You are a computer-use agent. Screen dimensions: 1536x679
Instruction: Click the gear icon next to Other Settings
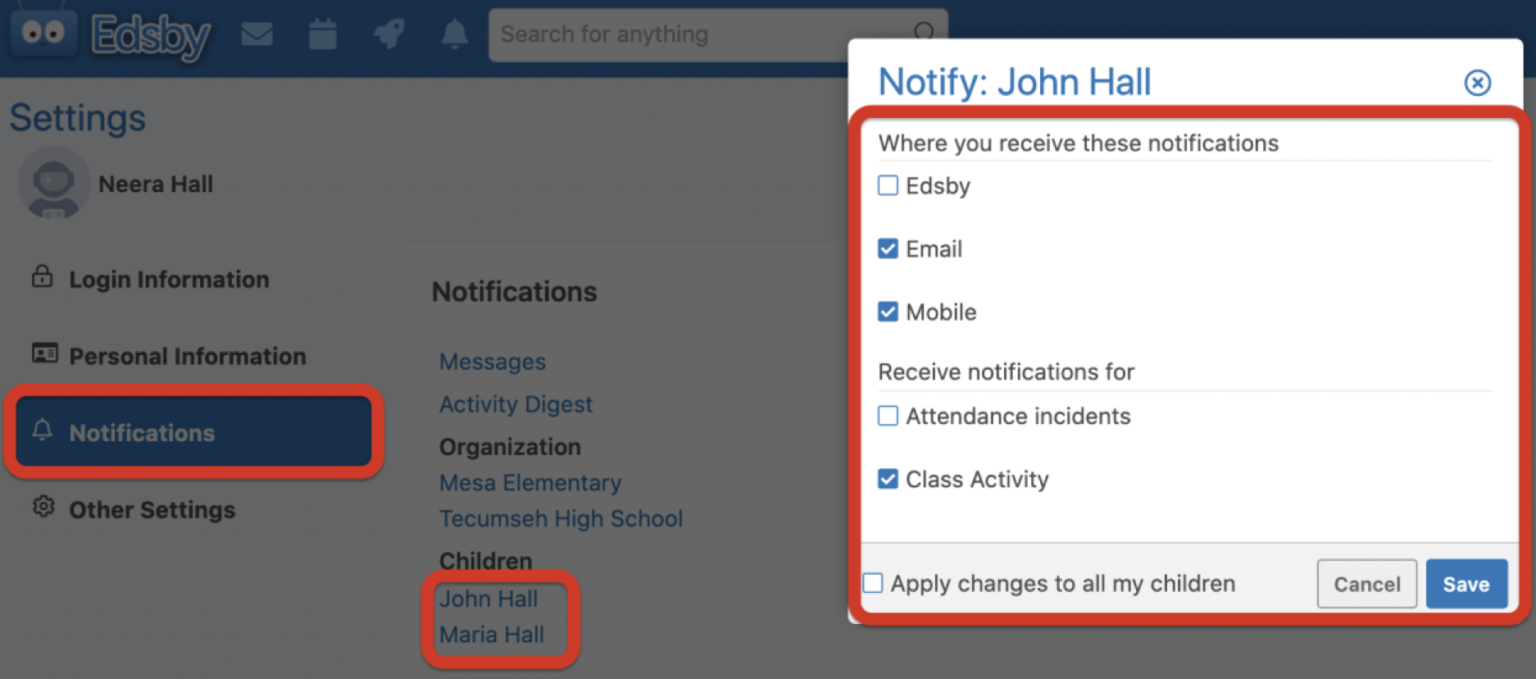(42, 509)
